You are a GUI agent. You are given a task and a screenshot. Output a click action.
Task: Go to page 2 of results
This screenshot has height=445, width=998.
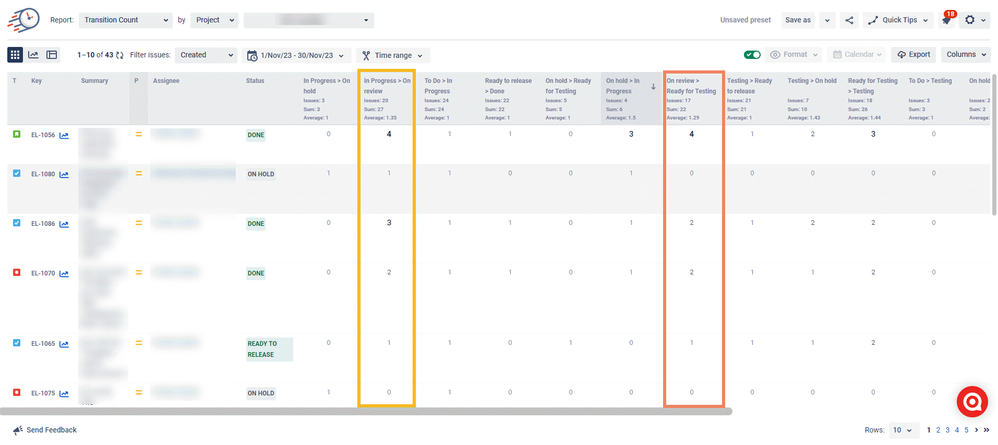coord(938,430)
